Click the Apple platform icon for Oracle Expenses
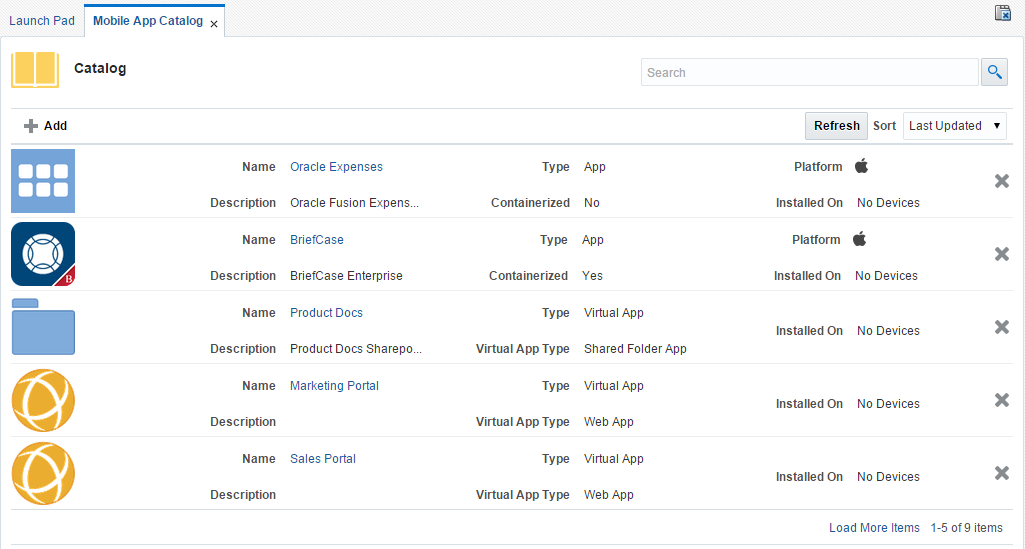Image resolution: width=1025 pixels, height=549 pixels. [862, 166]
